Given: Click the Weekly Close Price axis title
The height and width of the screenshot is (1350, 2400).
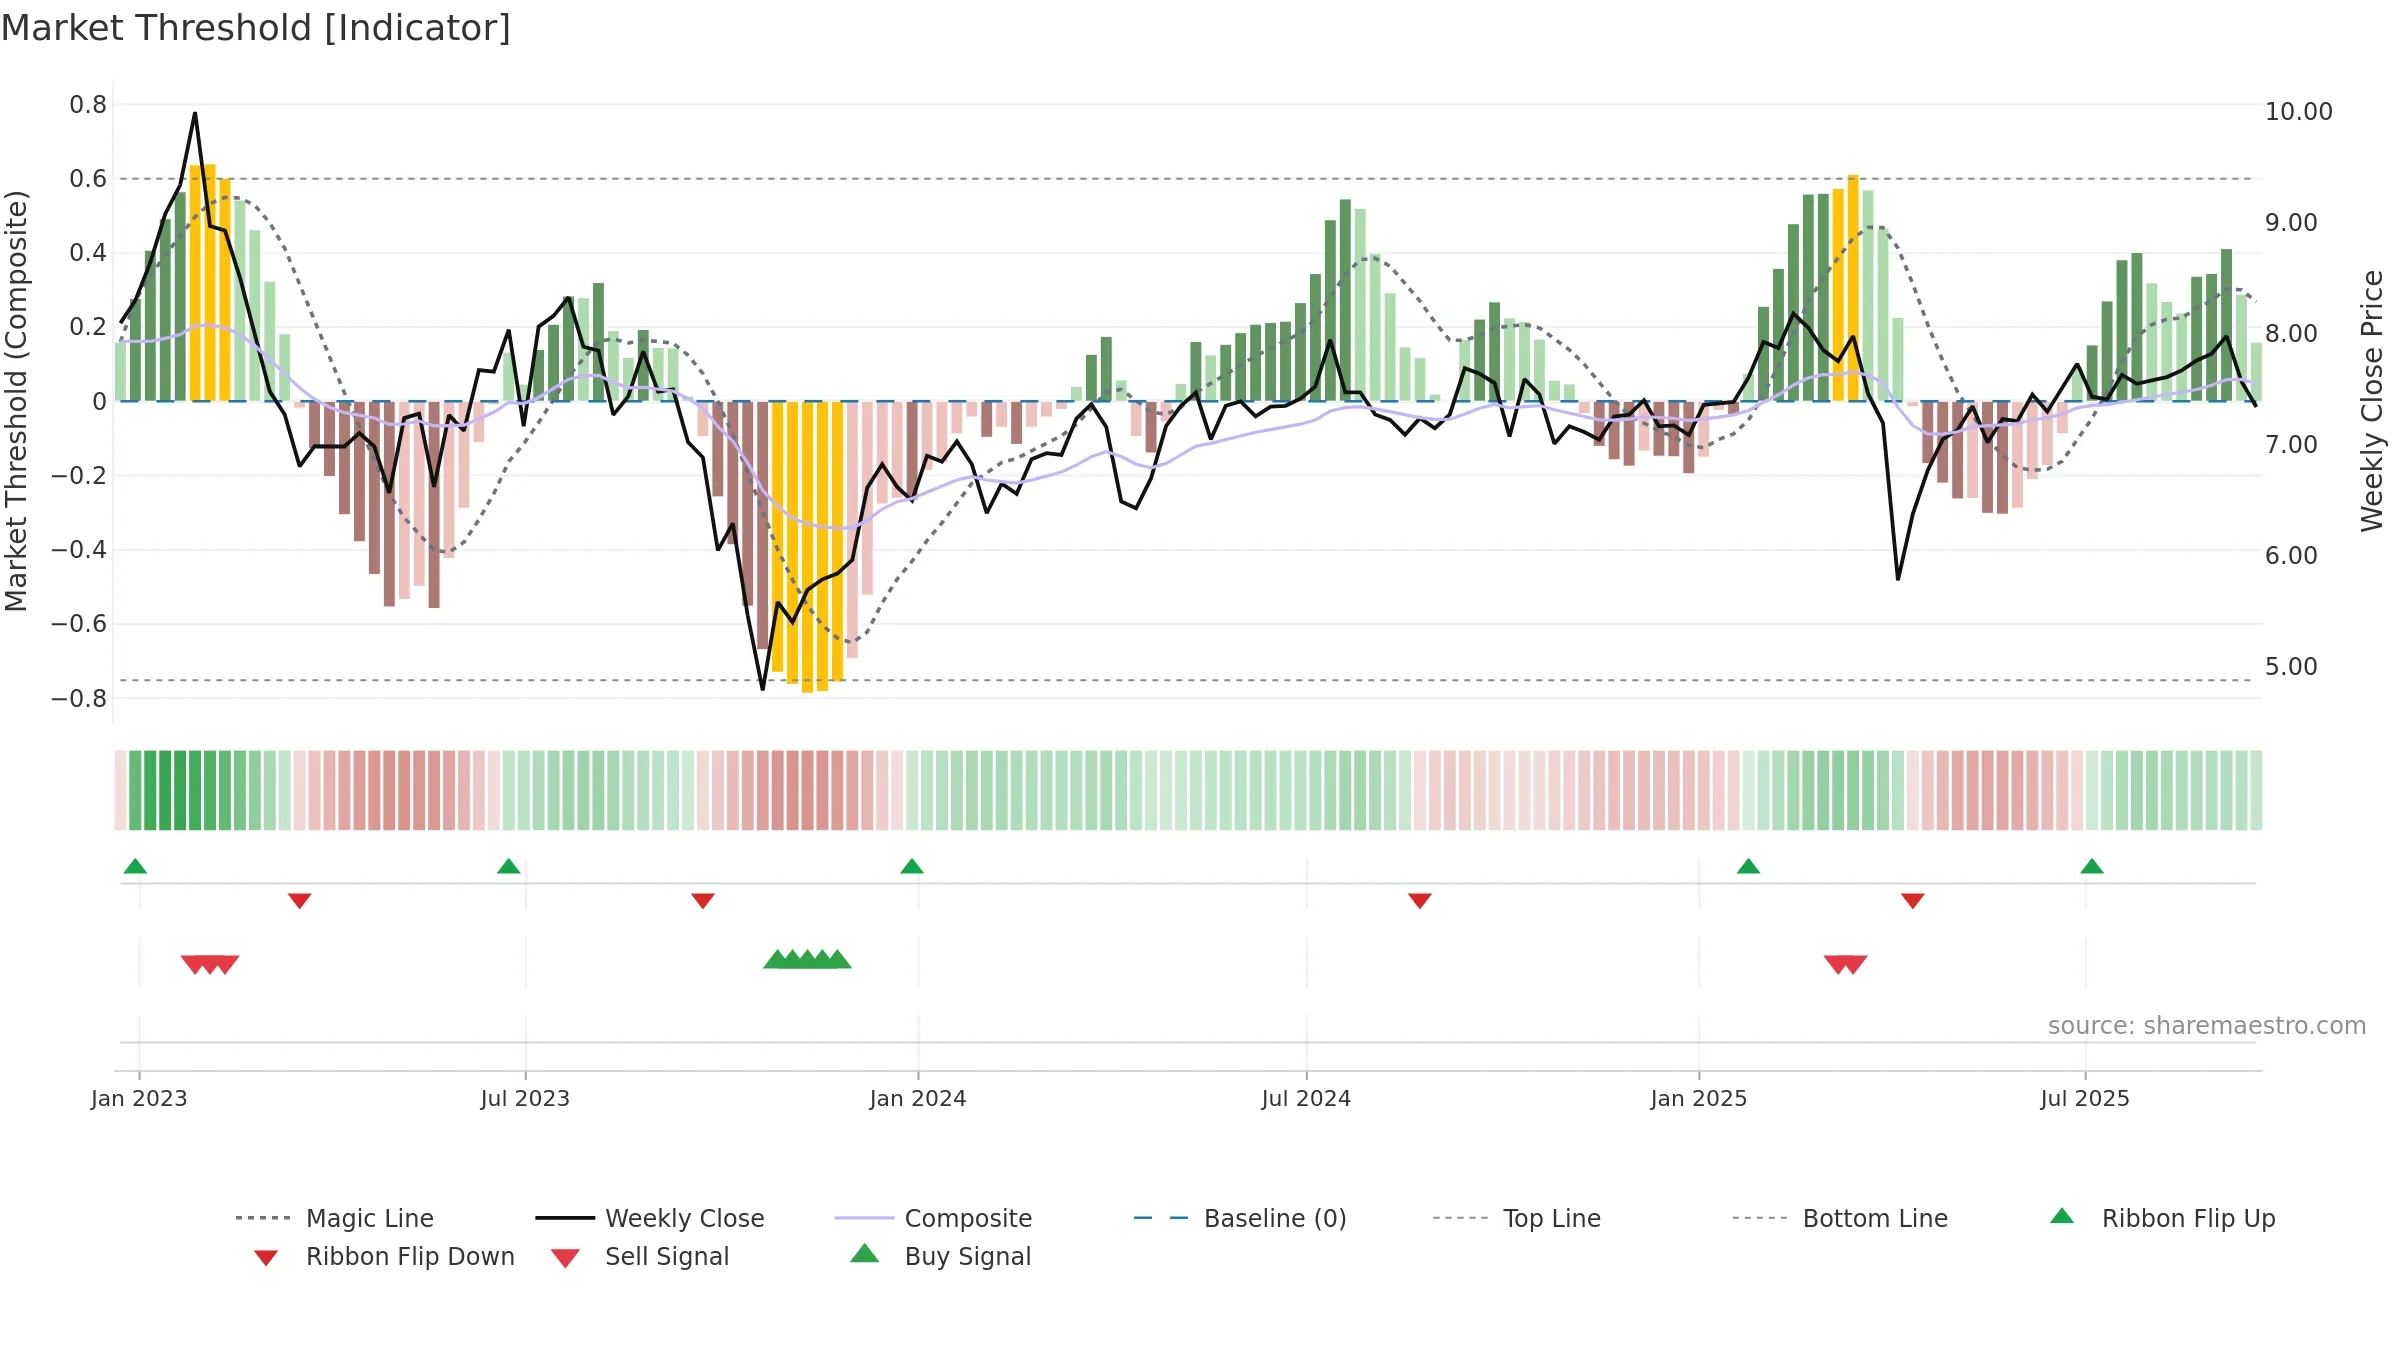Looking at the screenshot, I should [x=2372, y=400].
